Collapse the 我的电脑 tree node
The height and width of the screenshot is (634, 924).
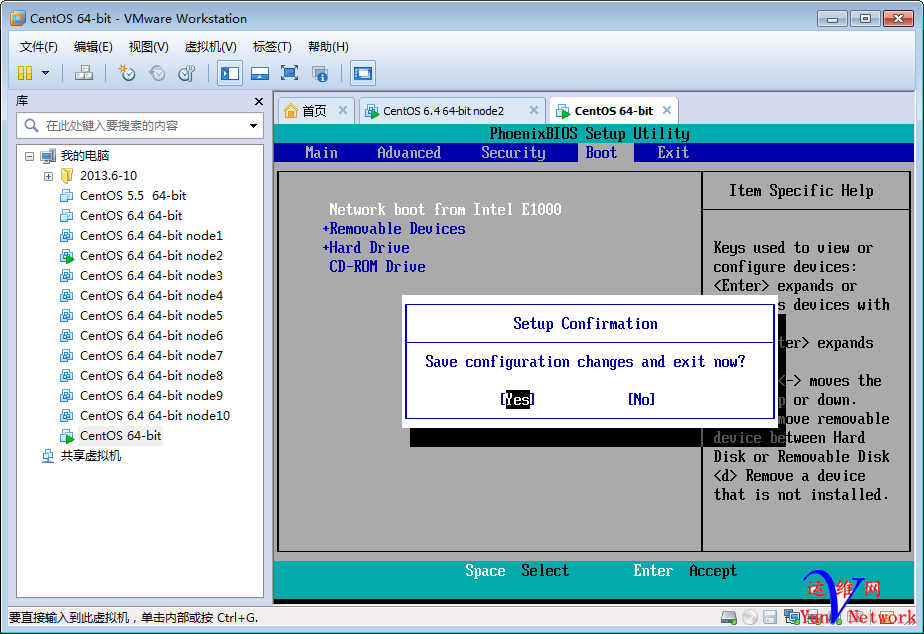click(x=29, y=156)
